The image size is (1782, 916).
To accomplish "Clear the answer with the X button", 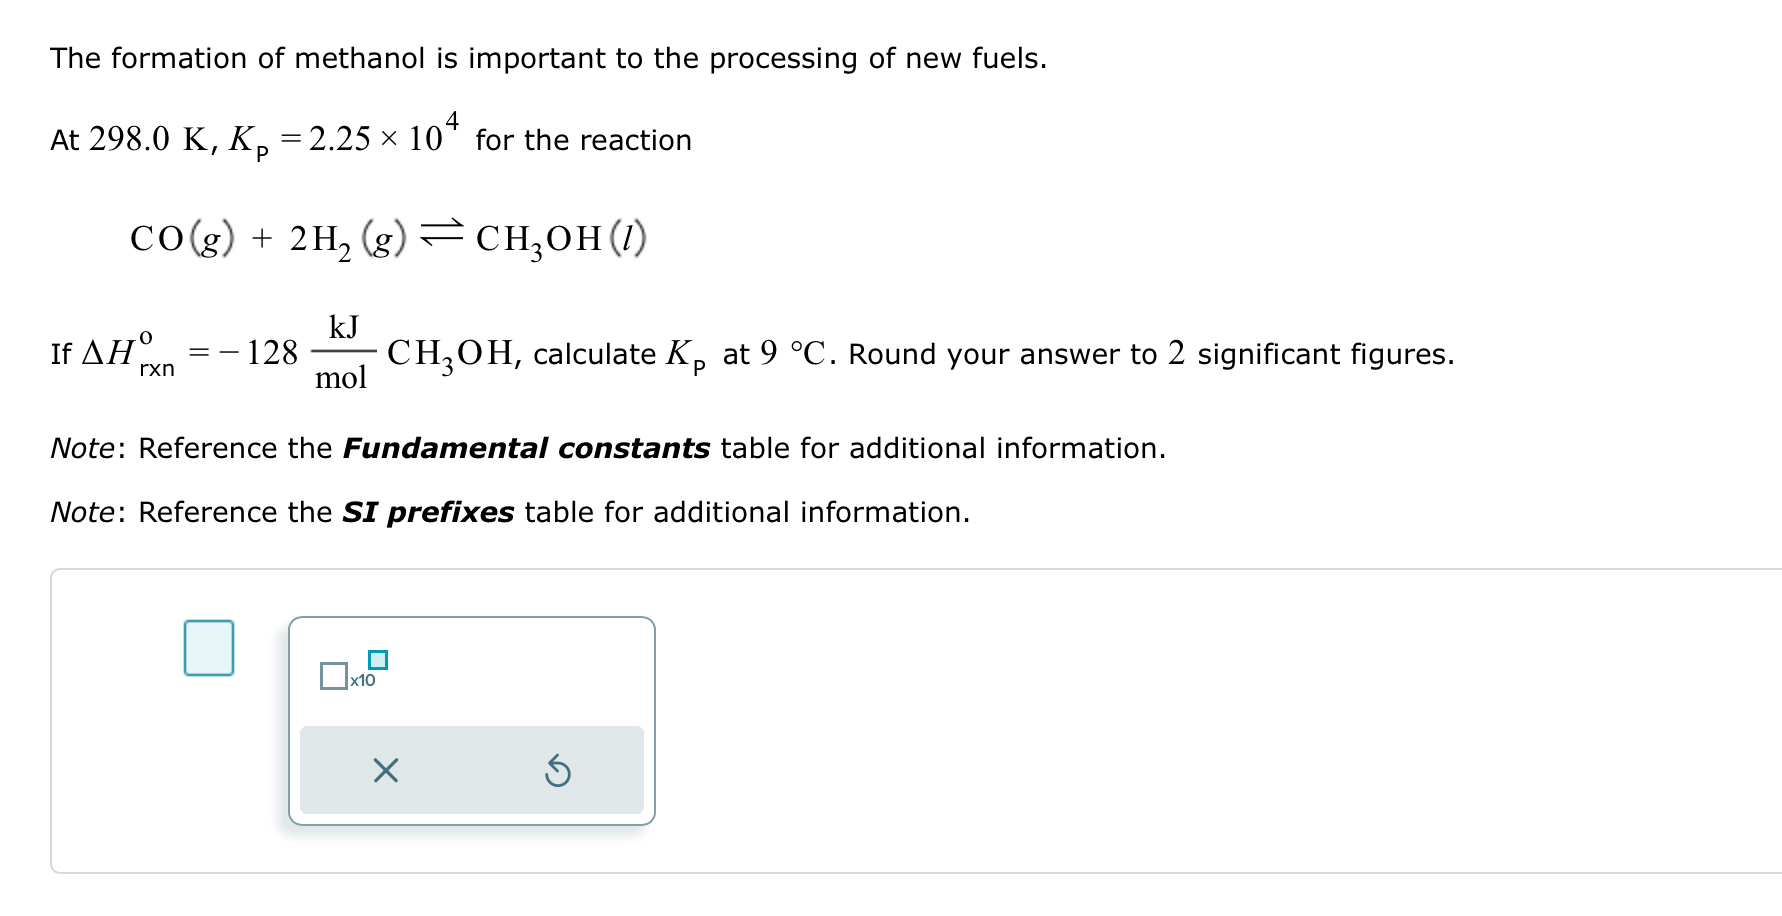I will tap(385, 771).
